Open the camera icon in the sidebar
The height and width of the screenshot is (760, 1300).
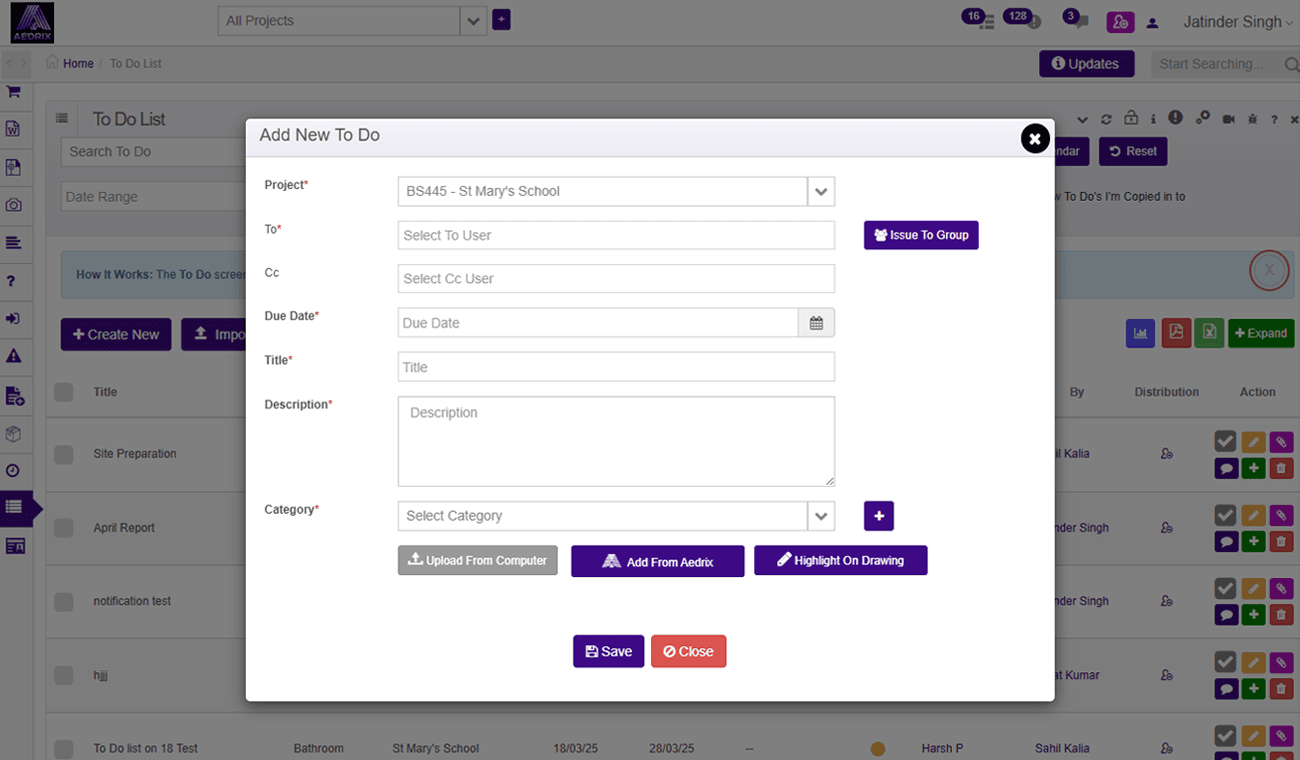pos(14,205)
